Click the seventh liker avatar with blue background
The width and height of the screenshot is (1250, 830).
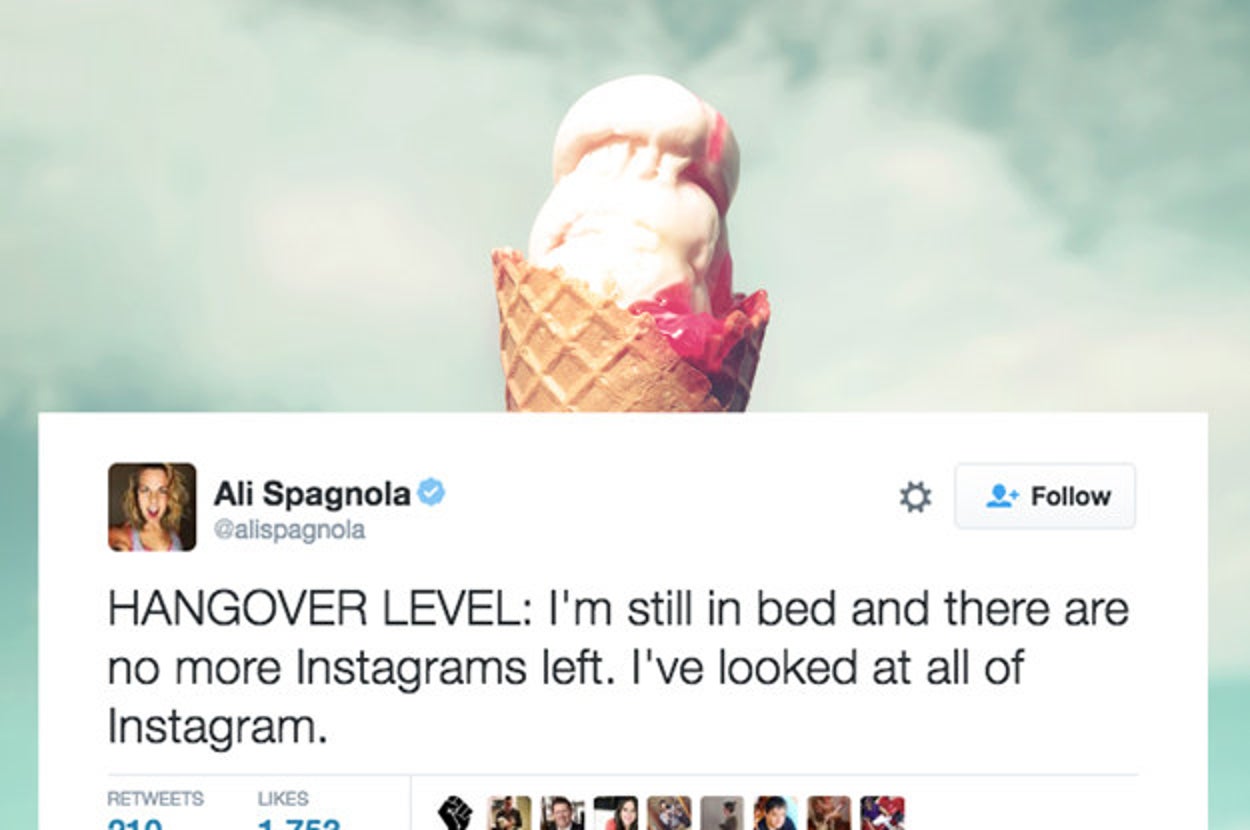coord(776,813)
